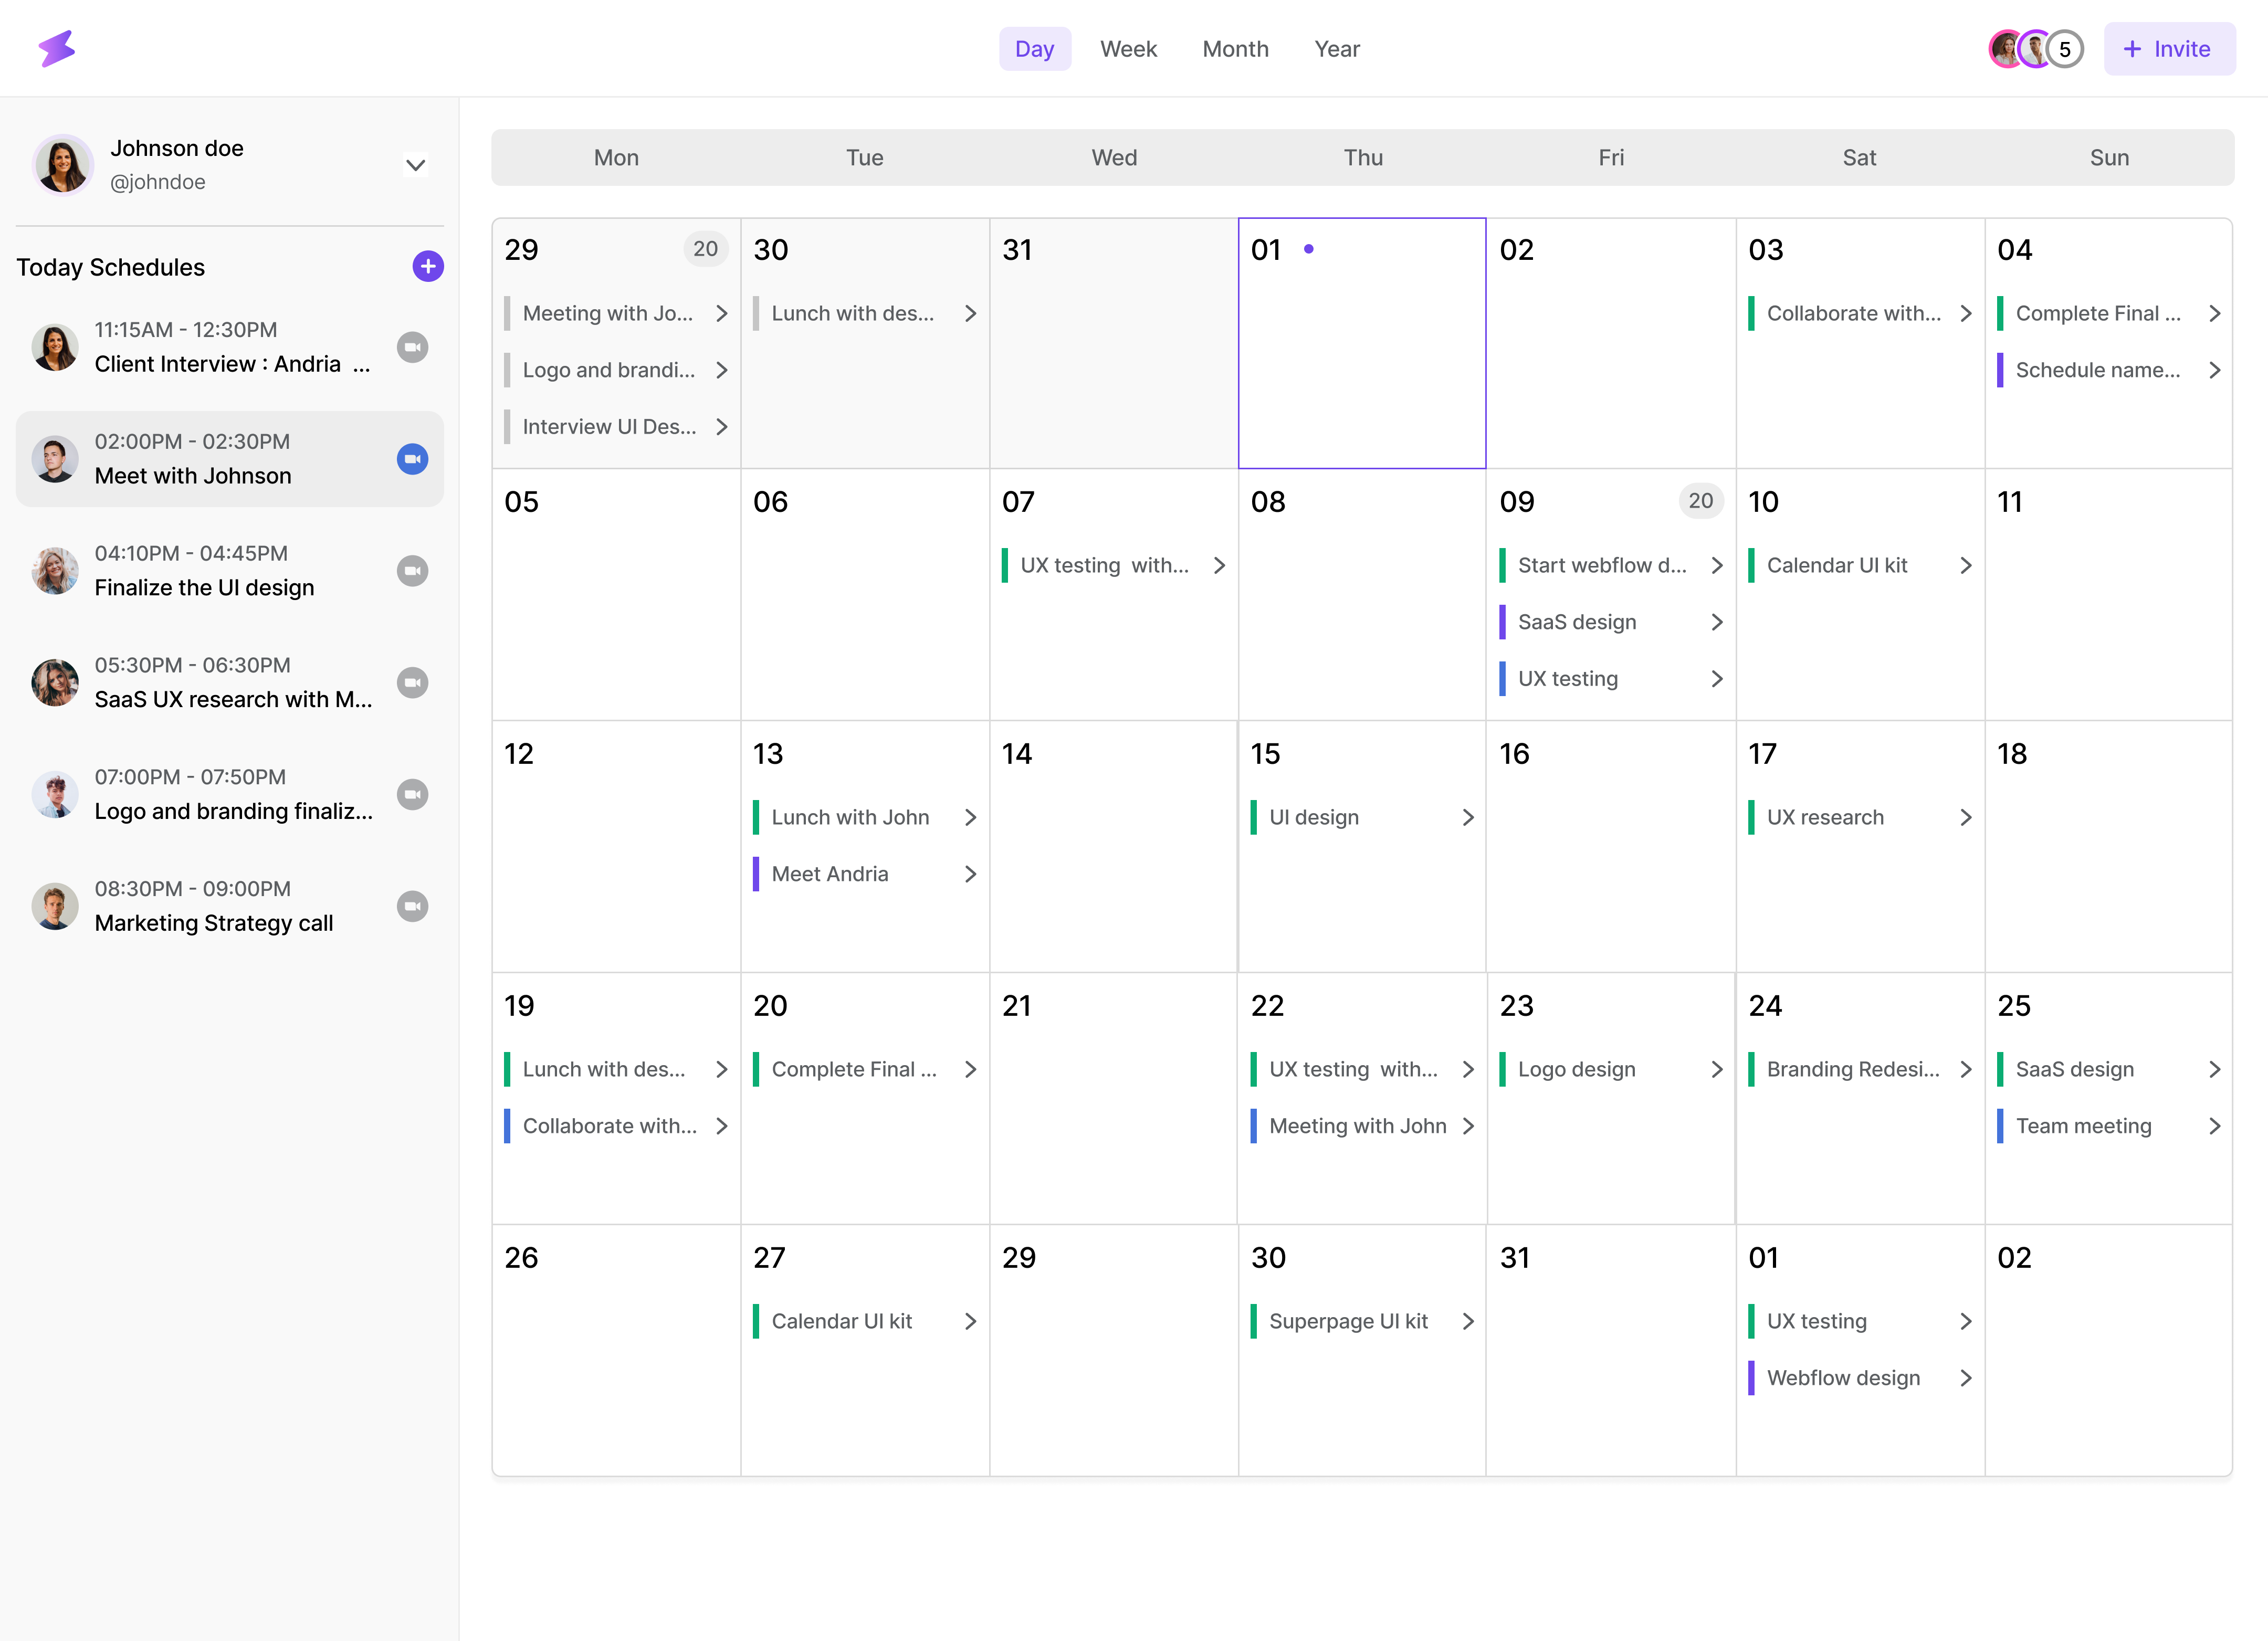Add a new schedule with the plus icon
The width and height of the screenshot is (2268, 1641).
pyautogui.click(x=428, y=266)
